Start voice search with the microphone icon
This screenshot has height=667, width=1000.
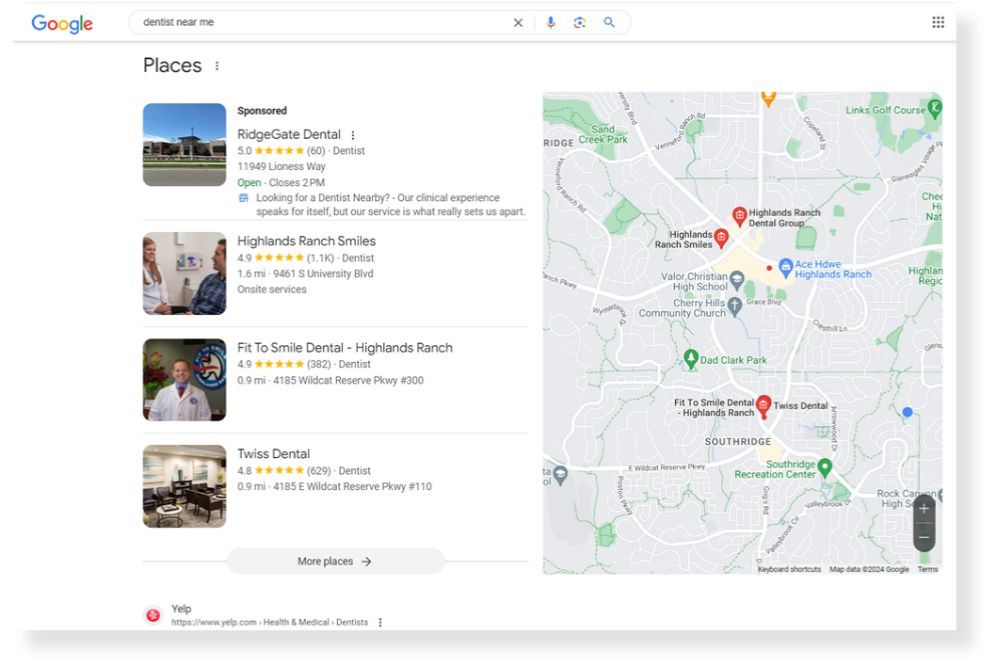point(551,22)
